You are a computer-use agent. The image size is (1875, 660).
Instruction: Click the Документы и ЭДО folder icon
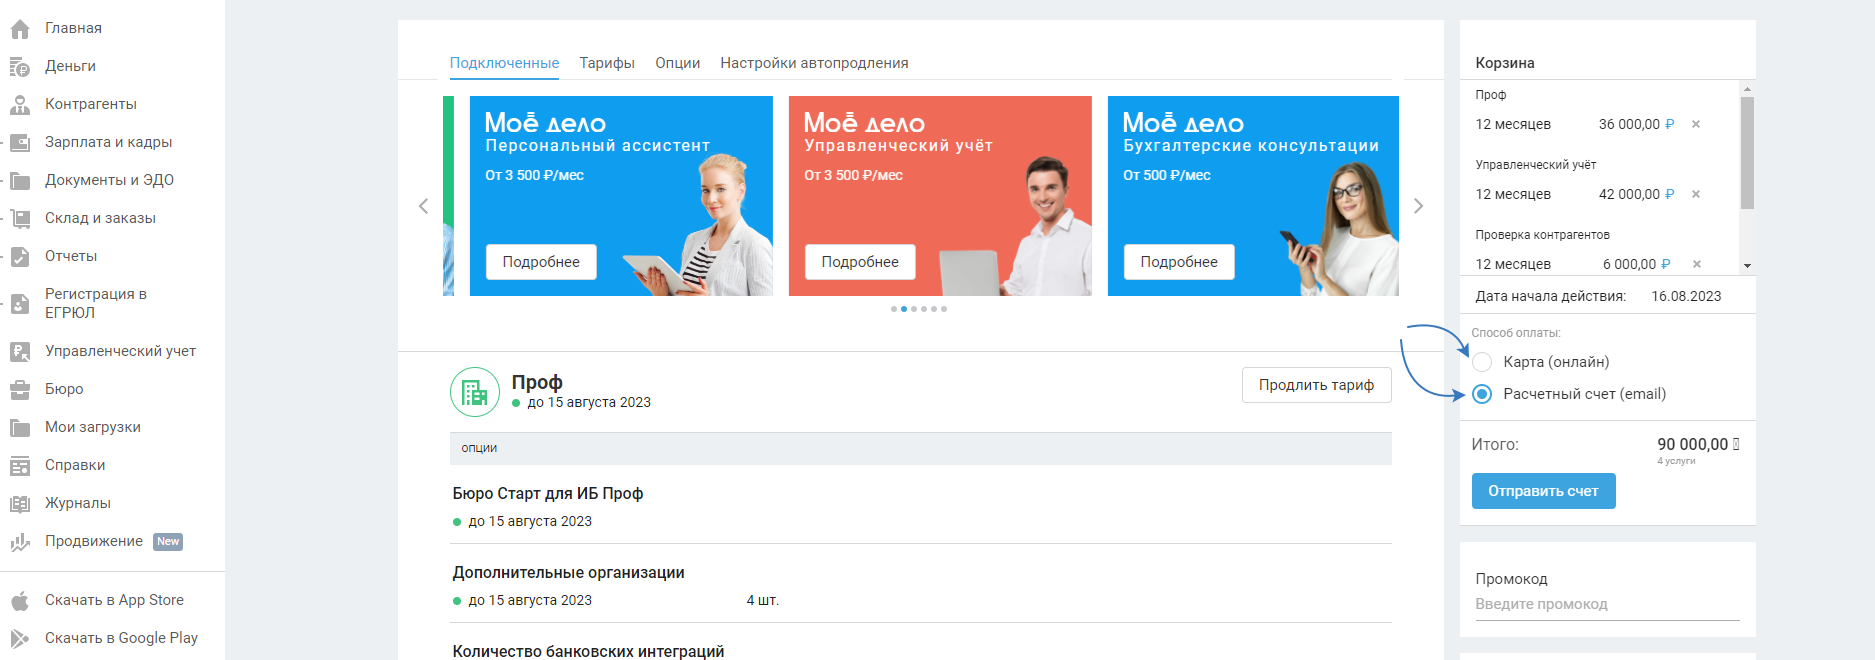coord(20,181)
